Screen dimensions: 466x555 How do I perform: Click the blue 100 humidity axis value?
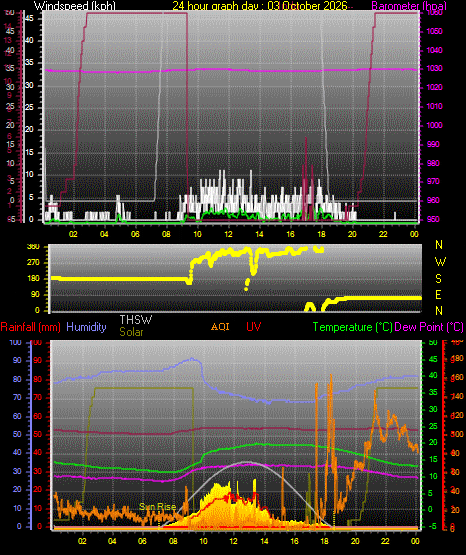[x=15, y=342]
